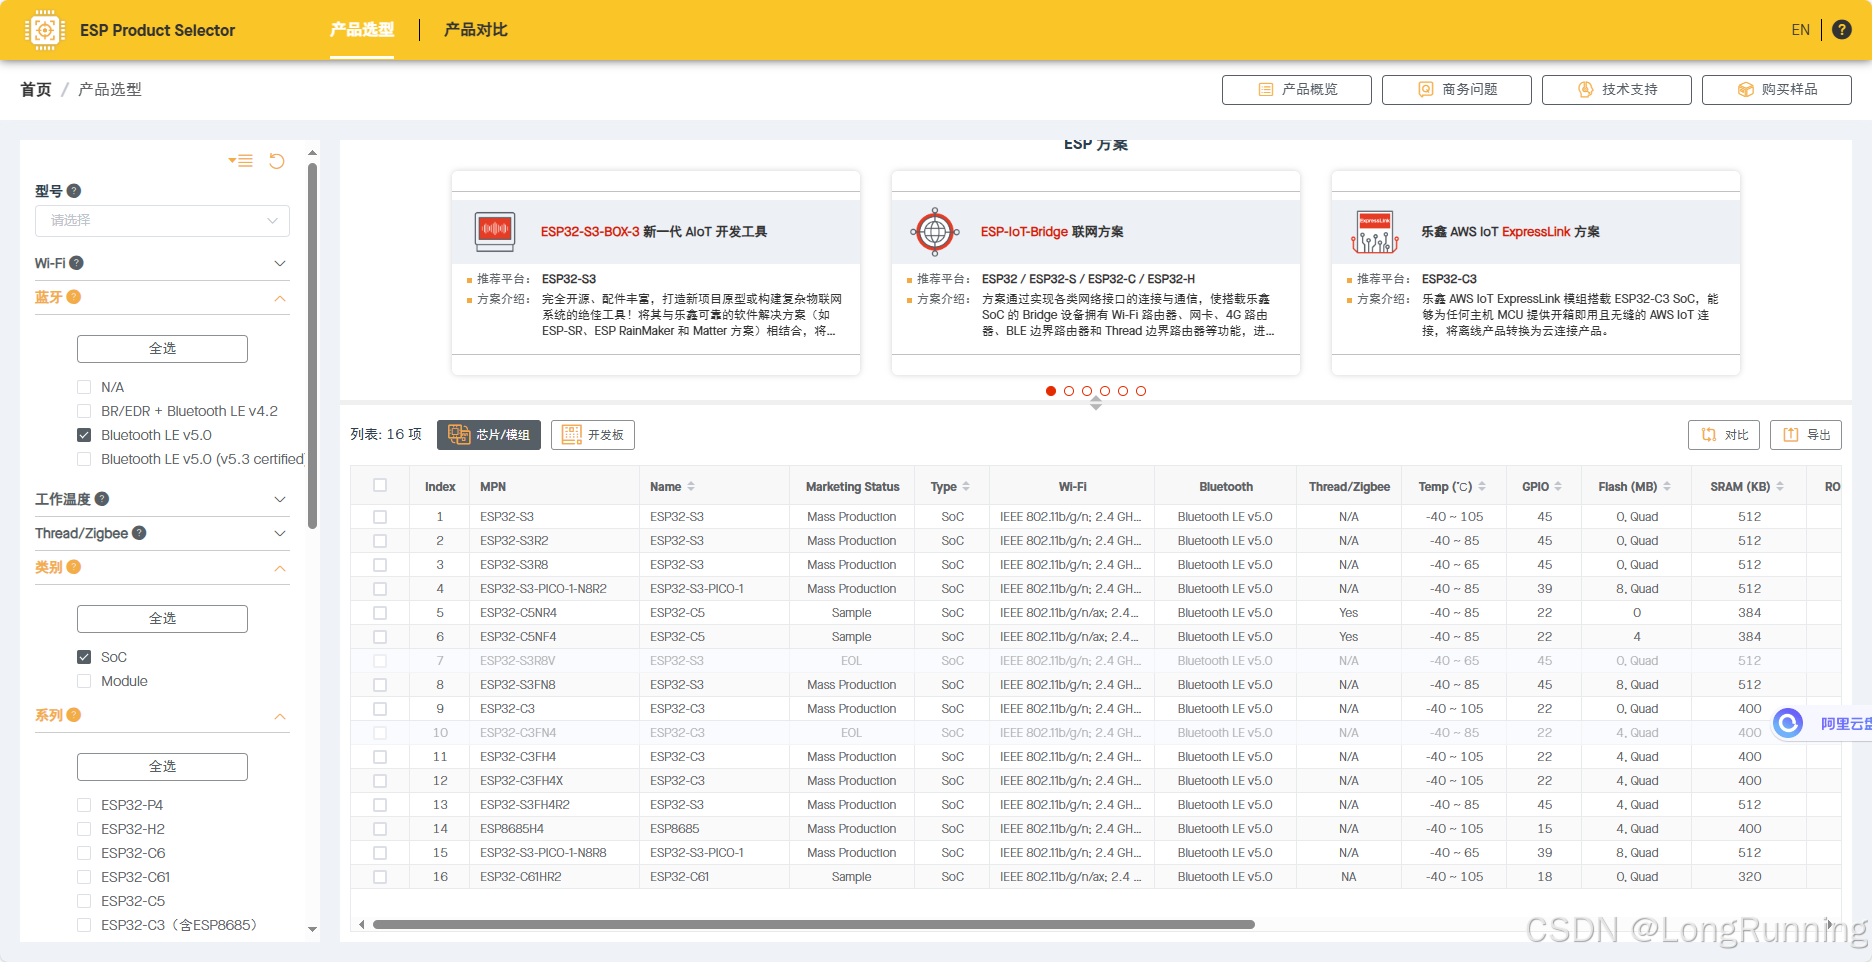Reset filters with the refresh icon
Viewport: 1872px width, 962px height.
click(277, 161)
